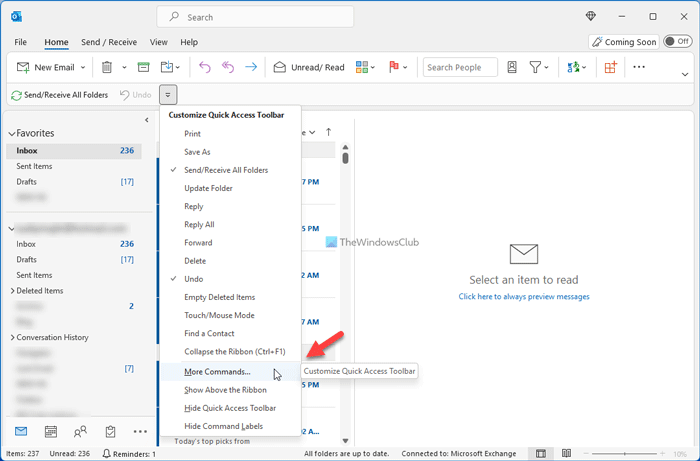Click the Search People input field
Image resolution: width=700 pixels, height=461 pixels.
point(459,67)
